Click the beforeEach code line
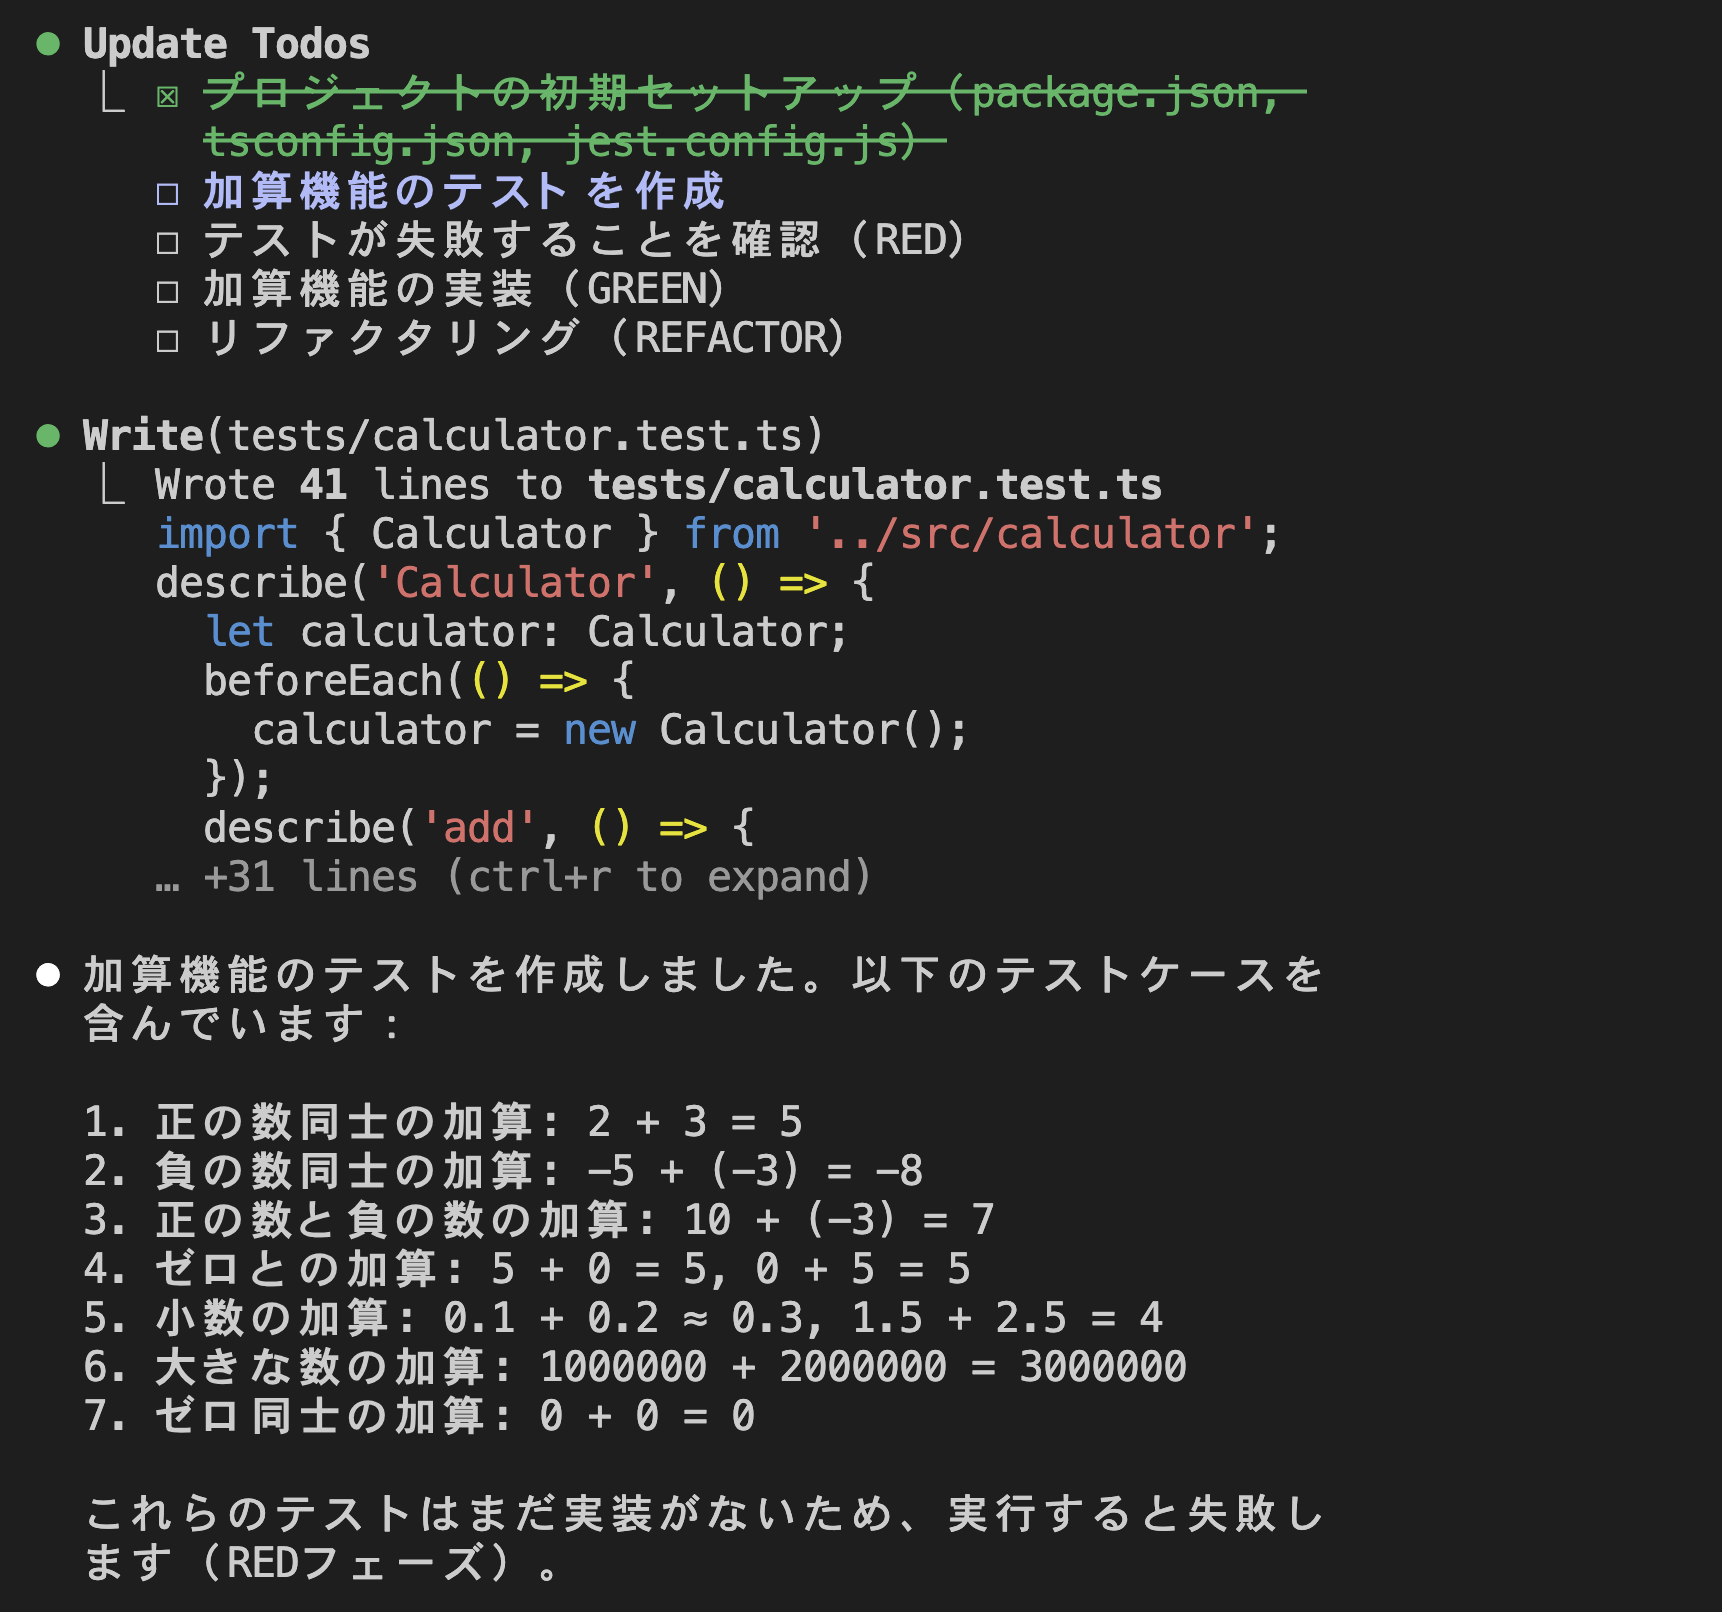This screenshot has height=1612, width=1722. 419,681
